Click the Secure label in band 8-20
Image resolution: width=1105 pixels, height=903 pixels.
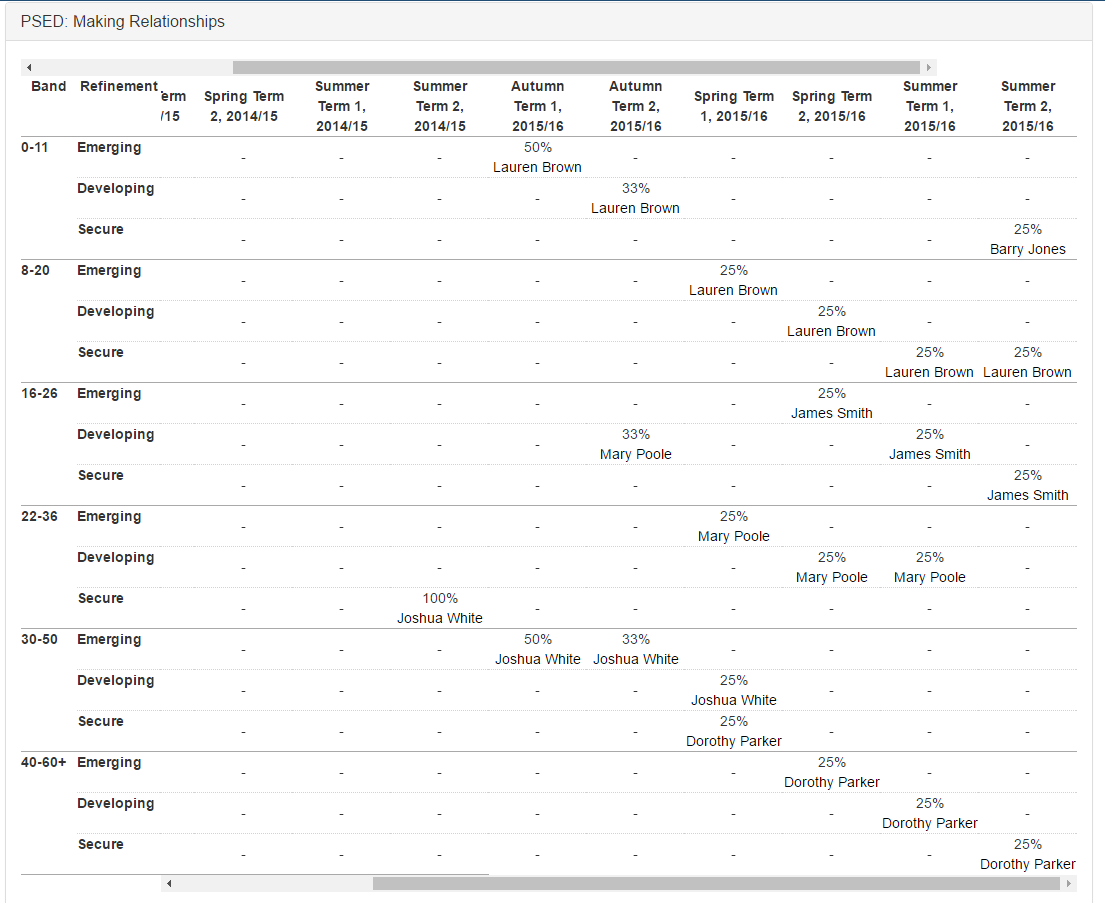pyautogui.click(x=101, y=352)
